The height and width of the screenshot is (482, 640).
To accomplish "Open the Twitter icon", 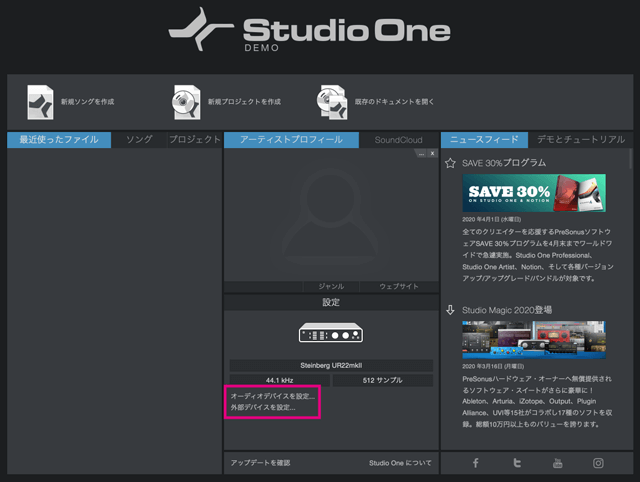I will pyautogui.click(x=517, y=463).
